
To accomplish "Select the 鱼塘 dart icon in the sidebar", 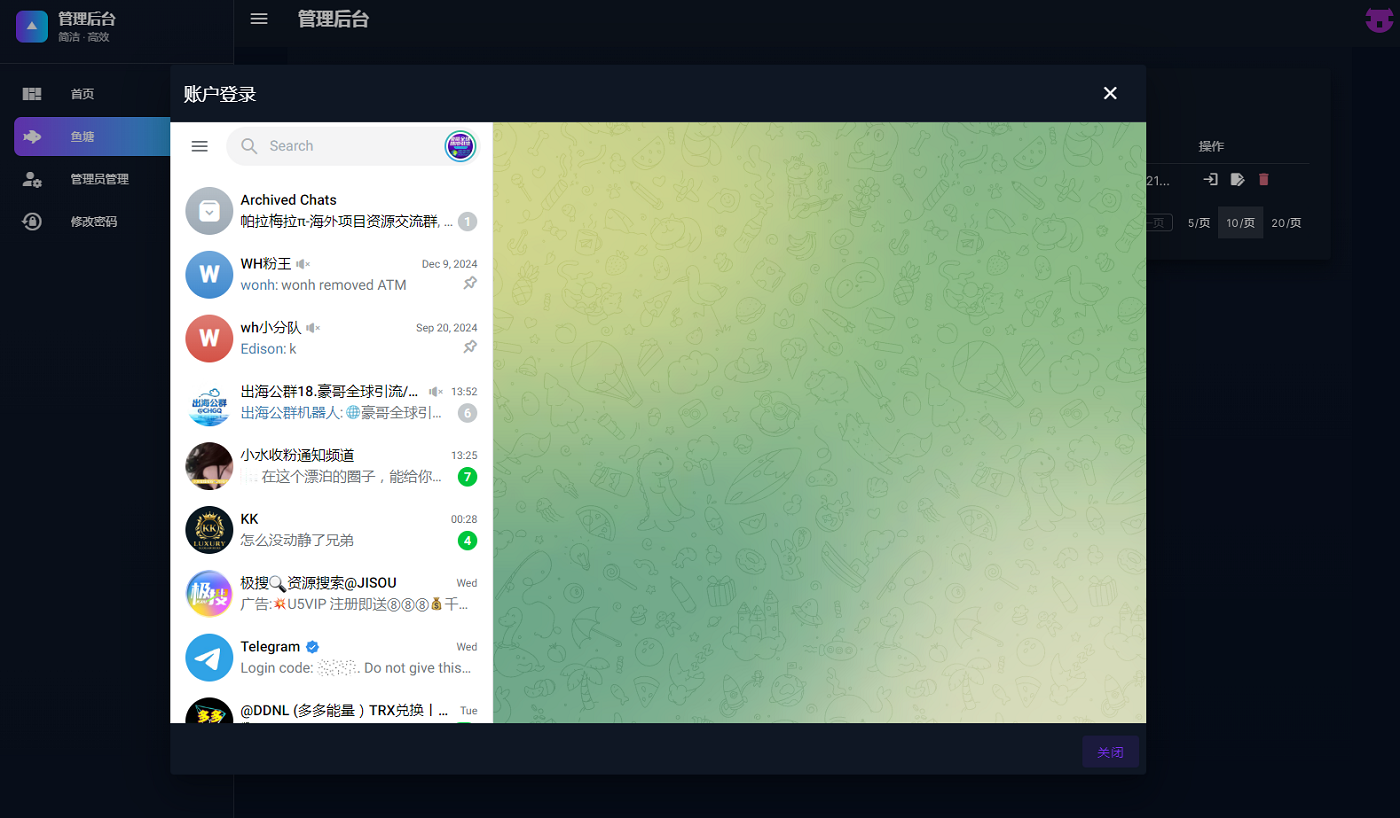I will [32, 136].
